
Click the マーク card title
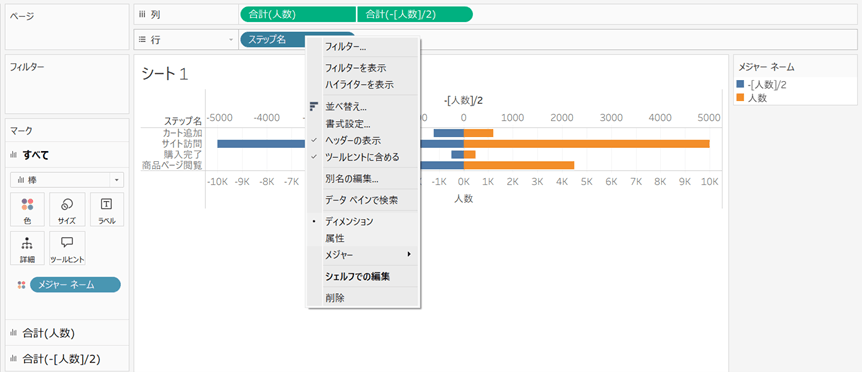point(21,131)
